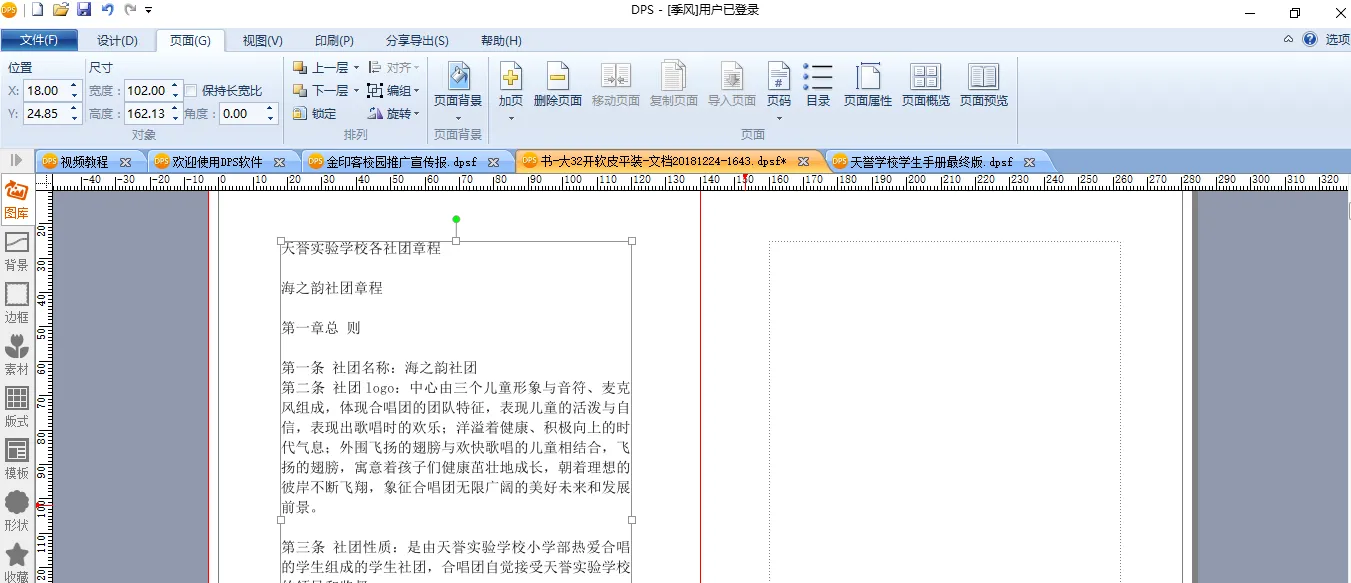This screenshot has height=583, width=1351.
Task: Open the 页码 dropdown
Action: [x=778, y=119]
